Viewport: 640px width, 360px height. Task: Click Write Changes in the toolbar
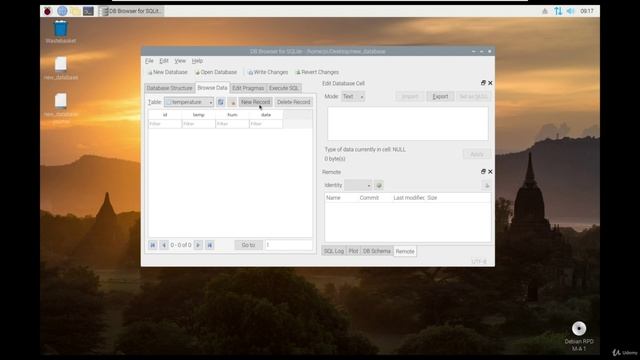tap(268, 72)
